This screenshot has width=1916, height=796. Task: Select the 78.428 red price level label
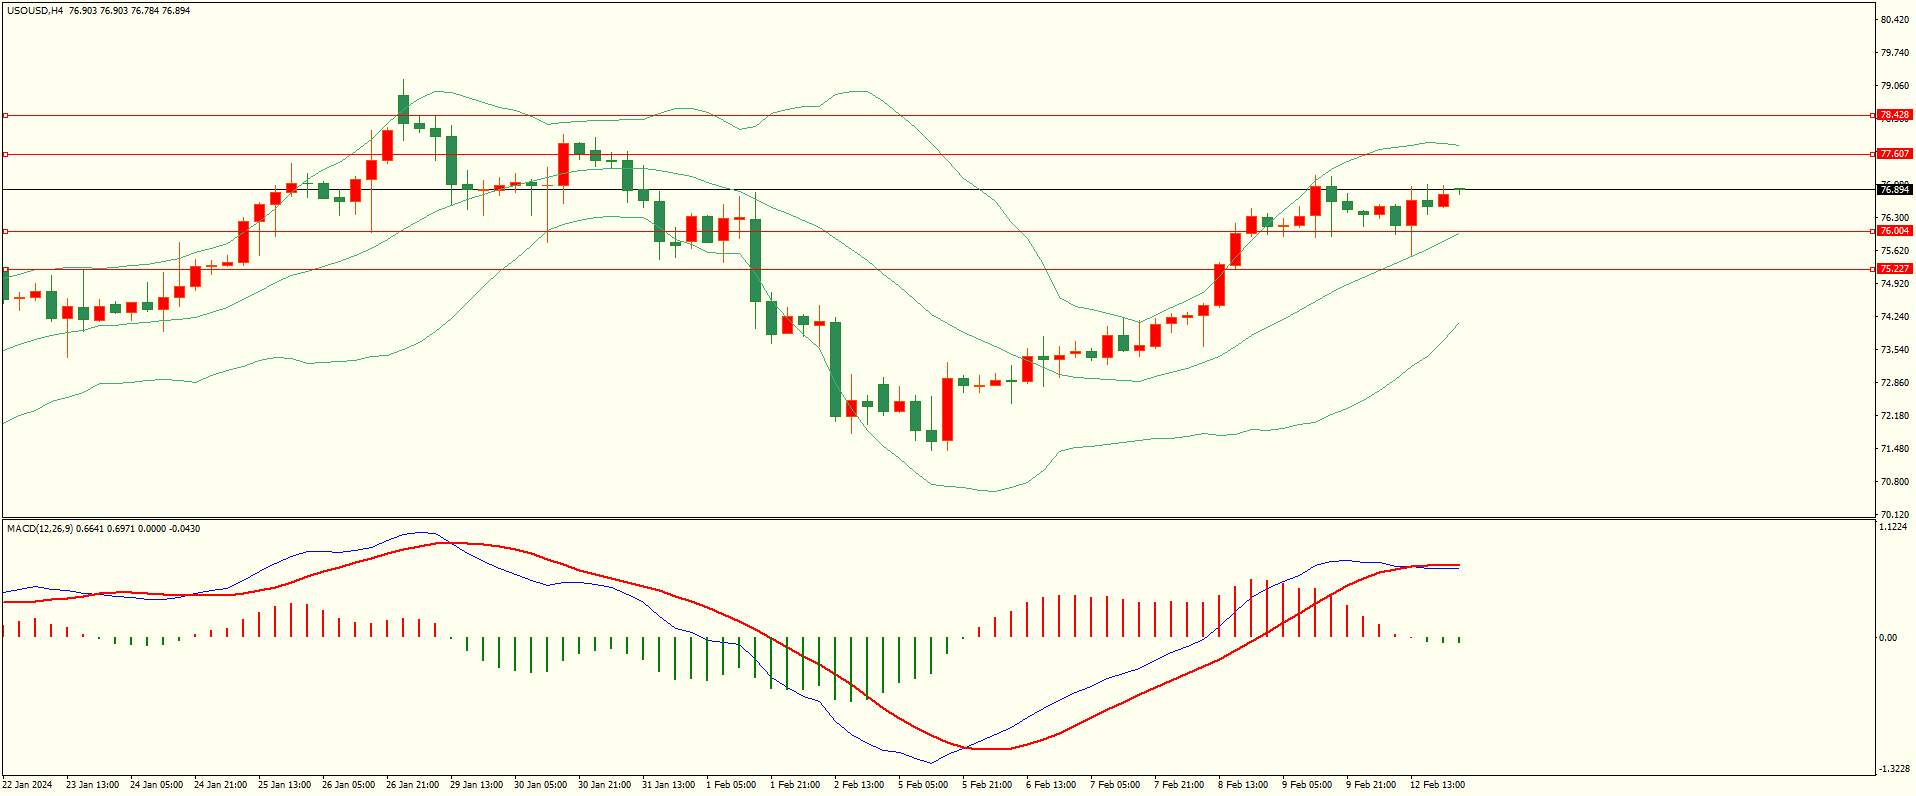[x=1895, y=115]
